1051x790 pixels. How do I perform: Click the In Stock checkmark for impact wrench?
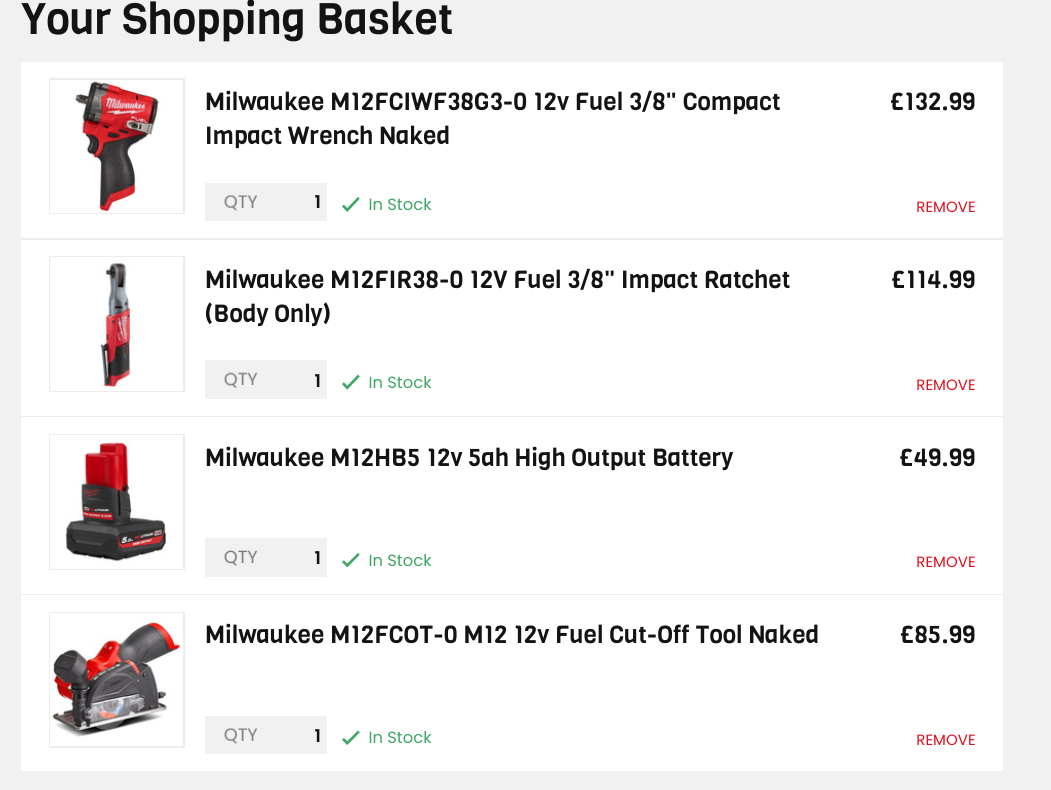[x=351, y=205]
